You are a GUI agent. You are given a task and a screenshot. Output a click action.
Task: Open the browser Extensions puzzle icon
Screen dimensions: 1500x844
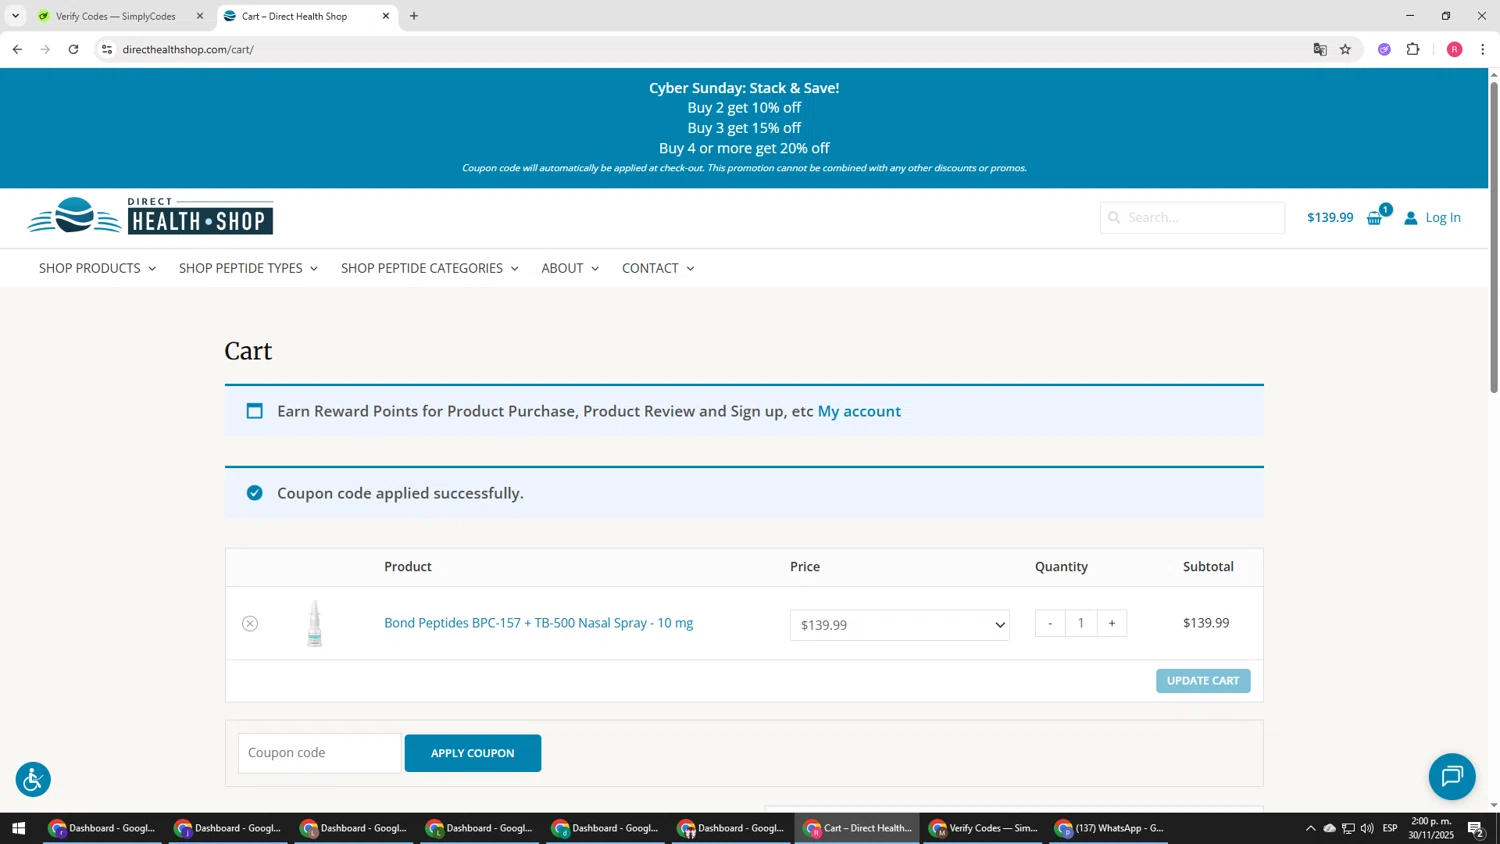[x=1413, y=49]
